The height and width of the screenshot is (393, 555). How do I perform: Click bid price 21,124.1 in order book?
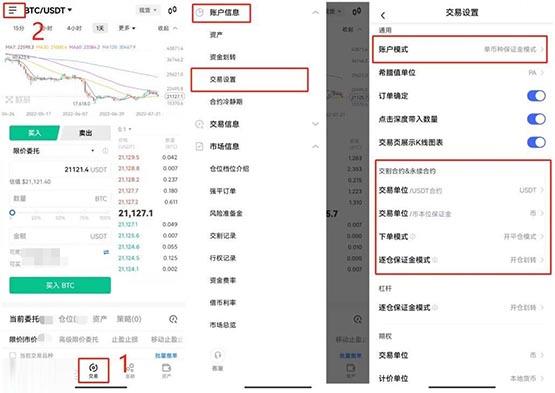click(128, 269)
